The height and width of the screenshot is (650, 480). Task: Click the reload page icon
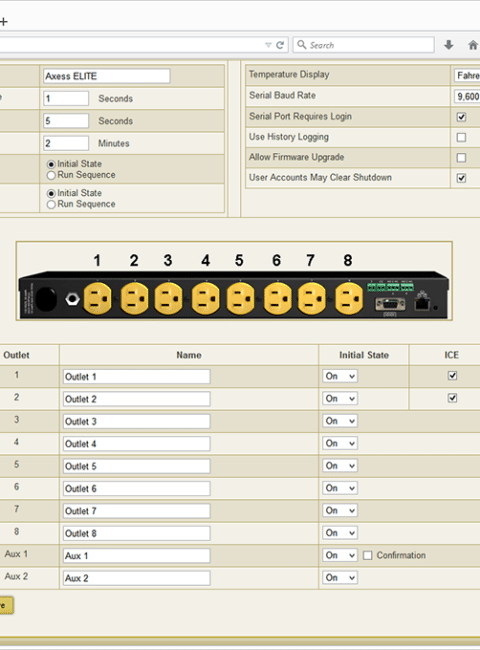[280, 45]
